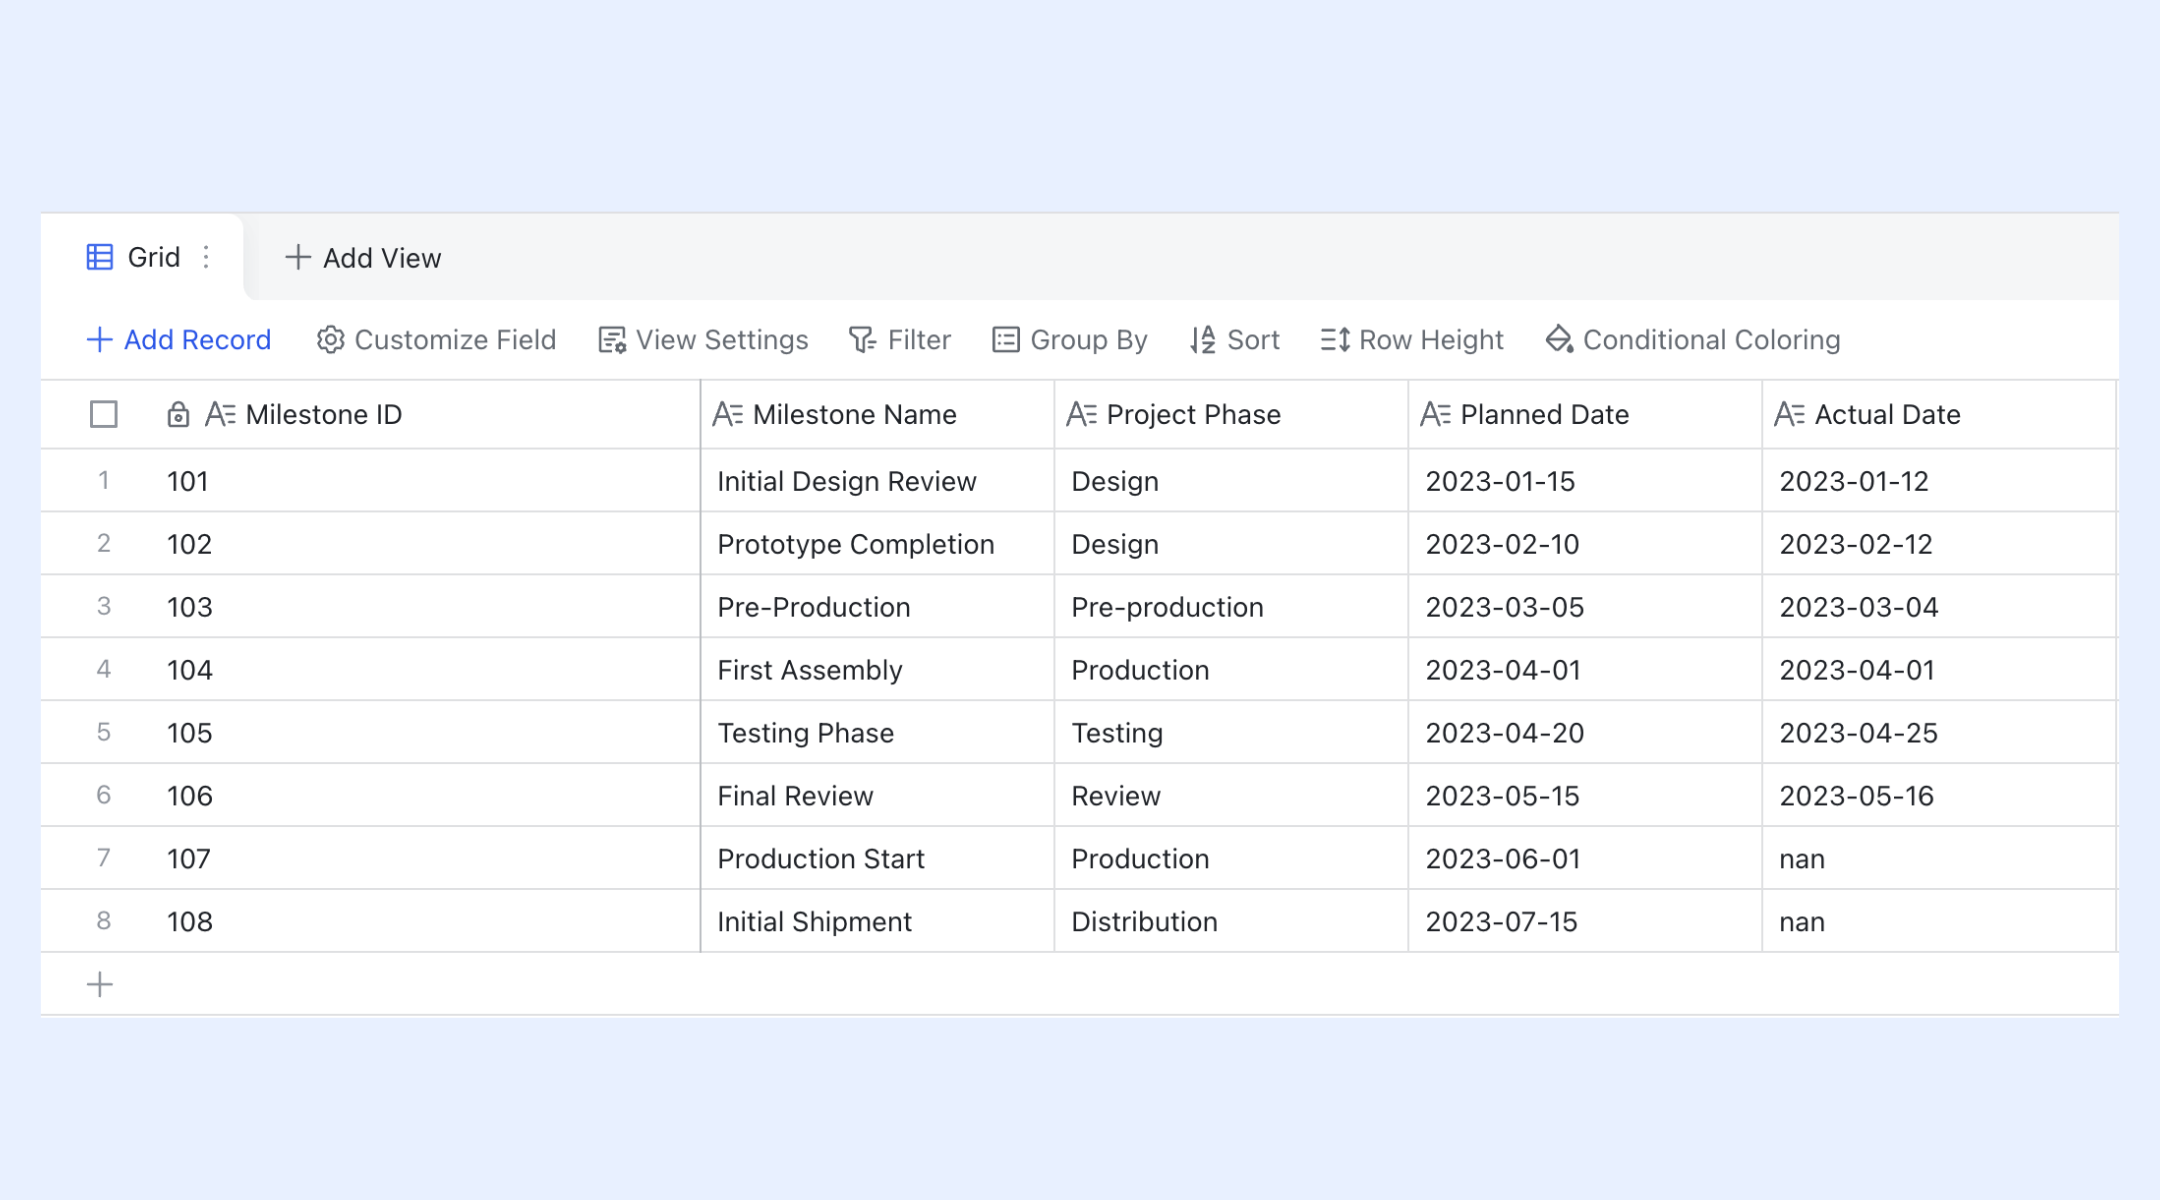The image size is (2160, 1200).
Task: Select the Milestone Name column header
Action: coord(878,414)
